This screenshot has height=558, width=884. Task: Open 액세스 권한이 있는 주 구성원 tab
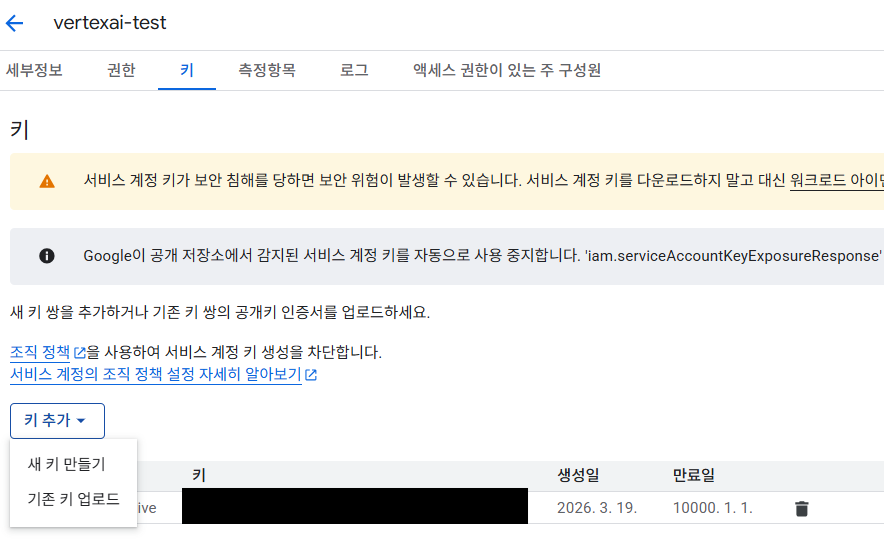tap(506, 70)
